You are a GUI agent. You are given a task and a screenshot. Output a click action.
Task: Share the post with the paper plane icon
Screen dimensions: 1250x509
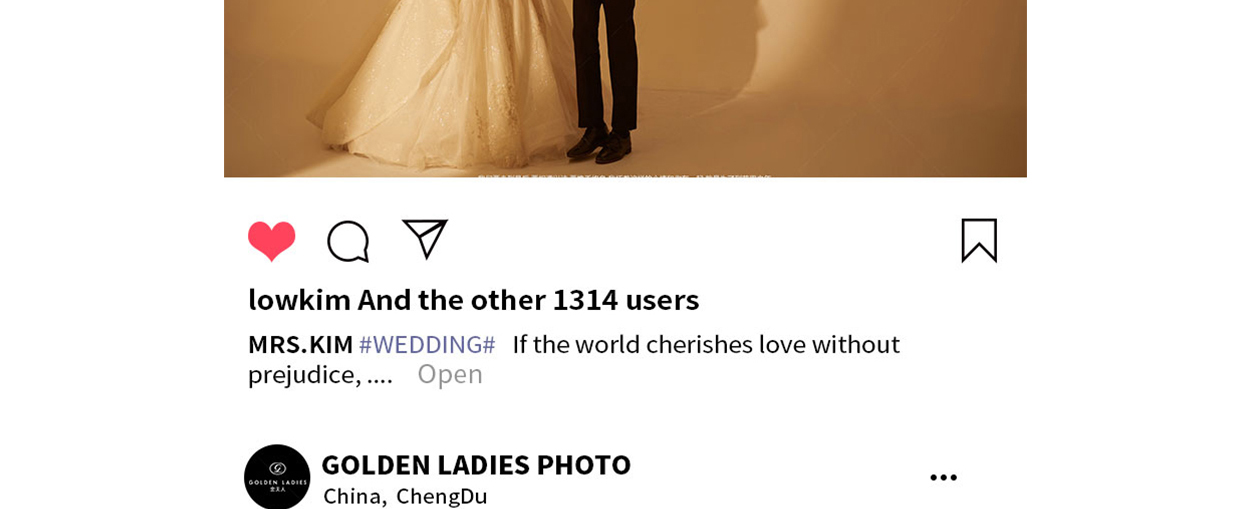coord(424,239)
